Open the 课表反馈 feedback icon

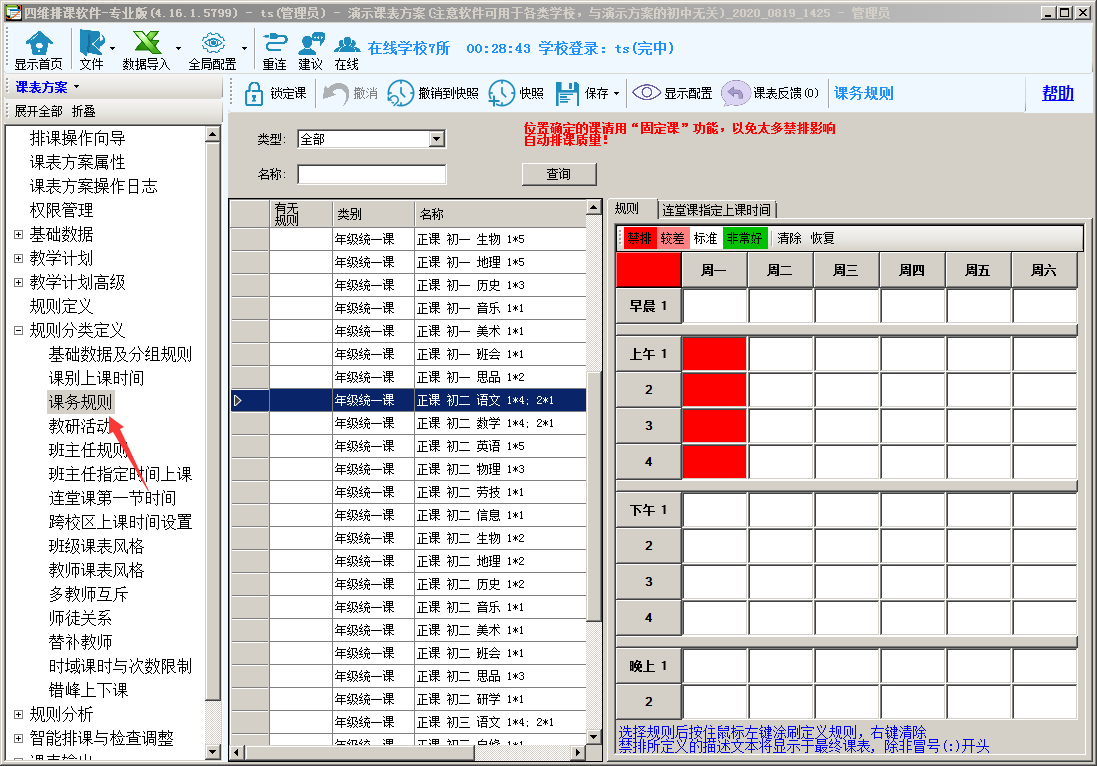(736, 93)
